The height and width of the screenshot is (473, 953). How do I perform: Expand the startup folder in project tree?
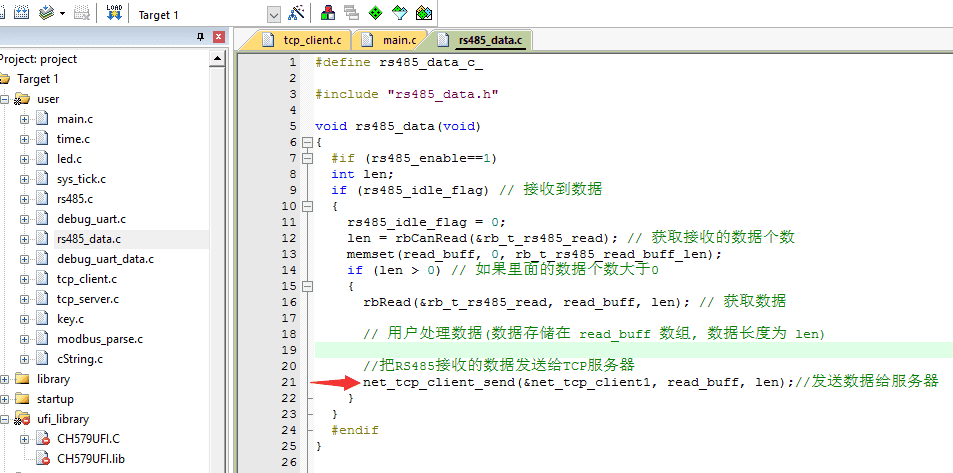point(6,399)
